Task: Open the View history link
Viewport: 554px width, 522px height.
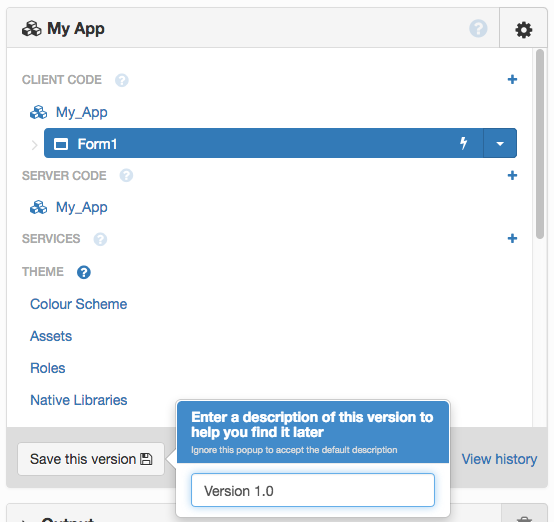Action: click(499, 459)
